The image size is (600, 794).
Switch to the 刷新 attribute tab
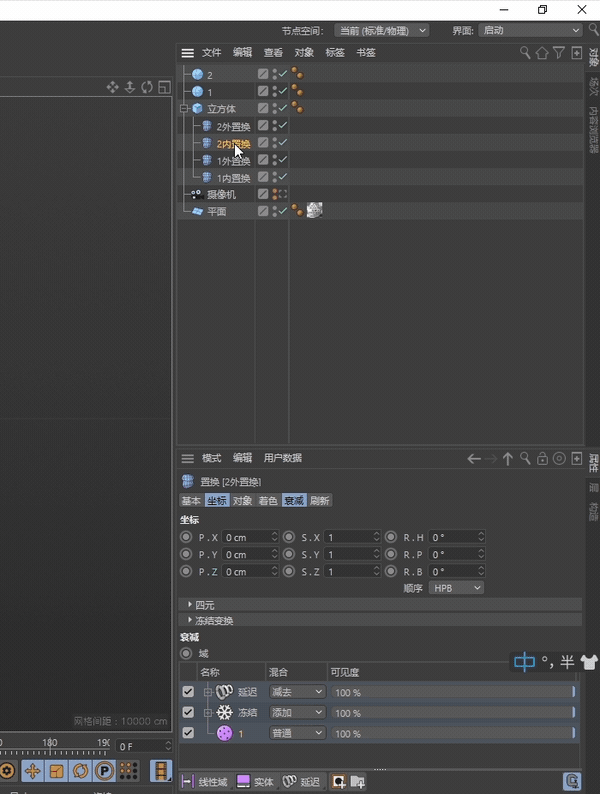pyautogui.click(x=319, y=501)
